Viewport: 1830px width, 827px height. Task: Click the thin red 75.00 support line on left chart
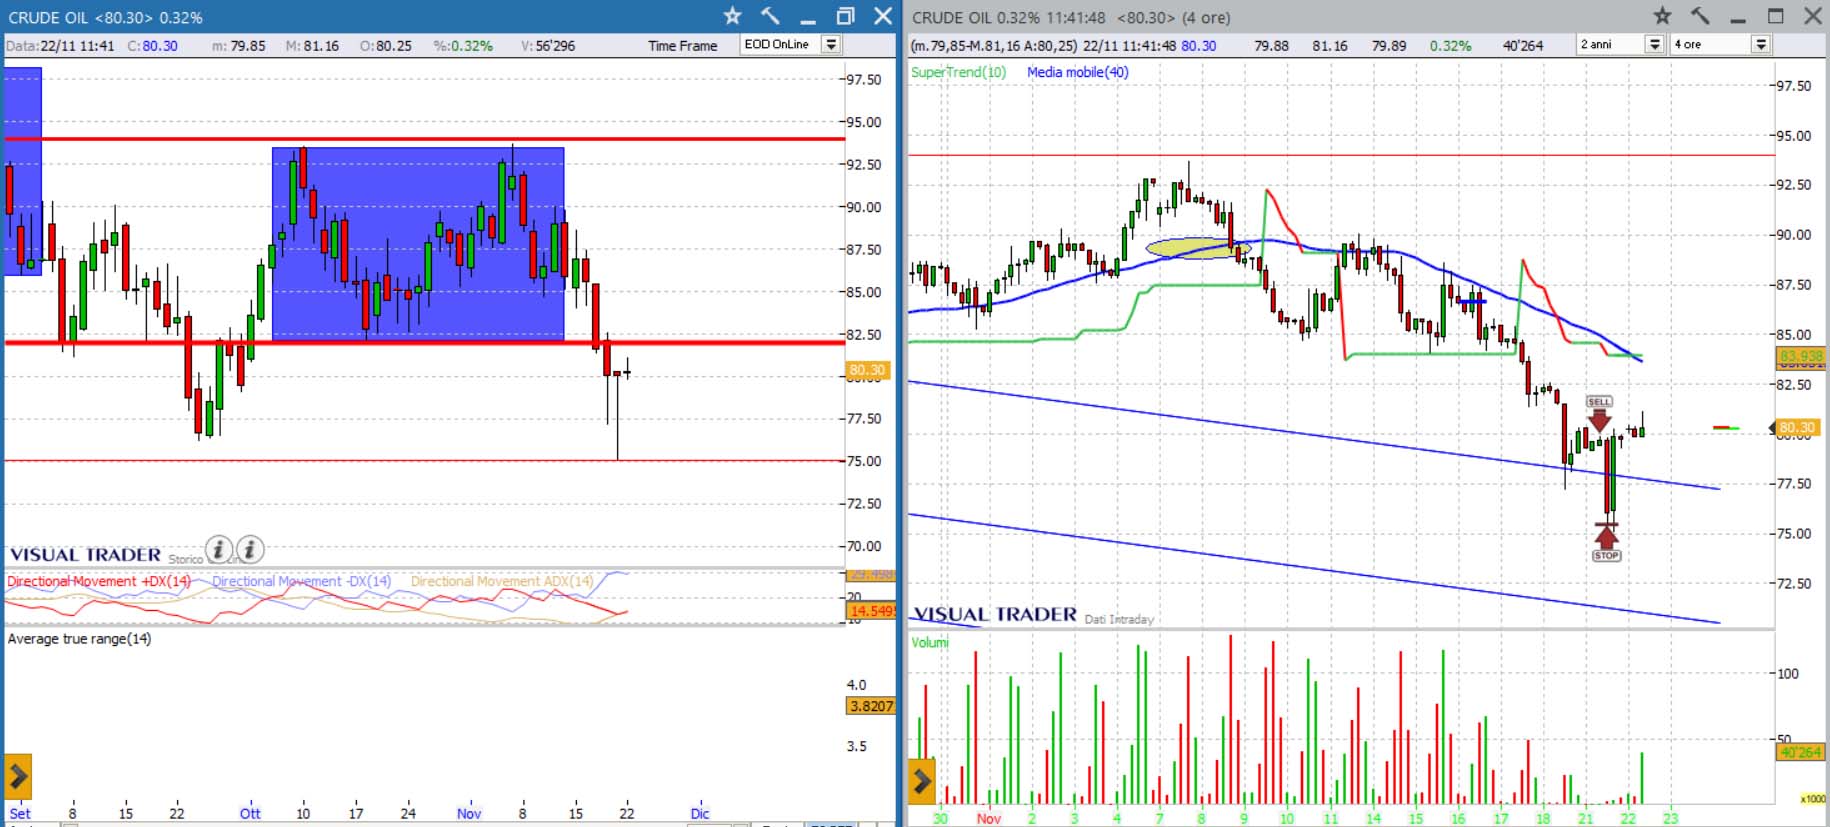[x=424, y=461]
